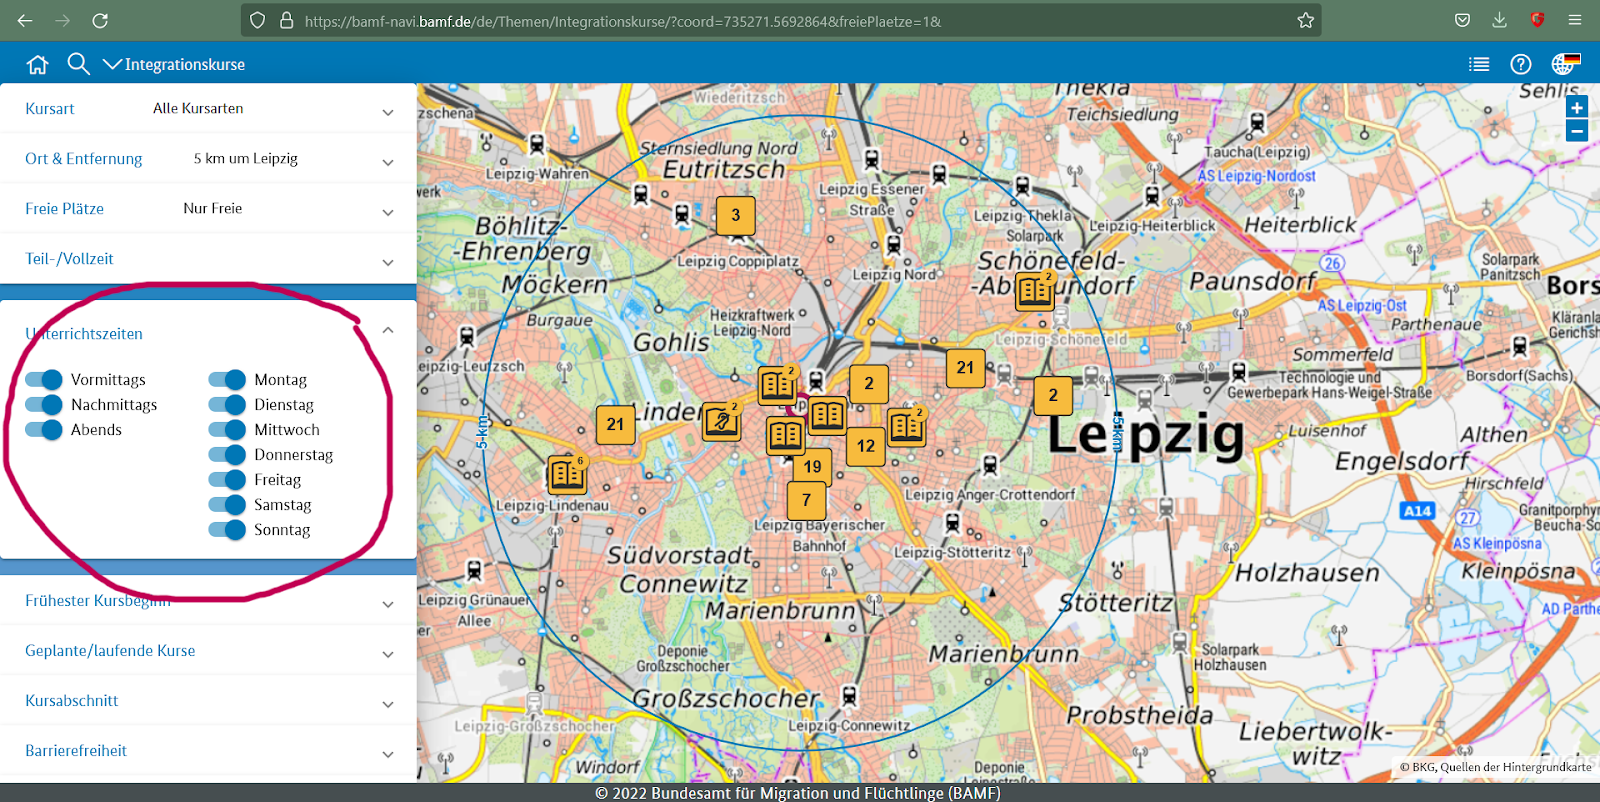Toggle Mittwoch day switch
Viewport: 1600px width, 802px height.
[x=227, y=429]
